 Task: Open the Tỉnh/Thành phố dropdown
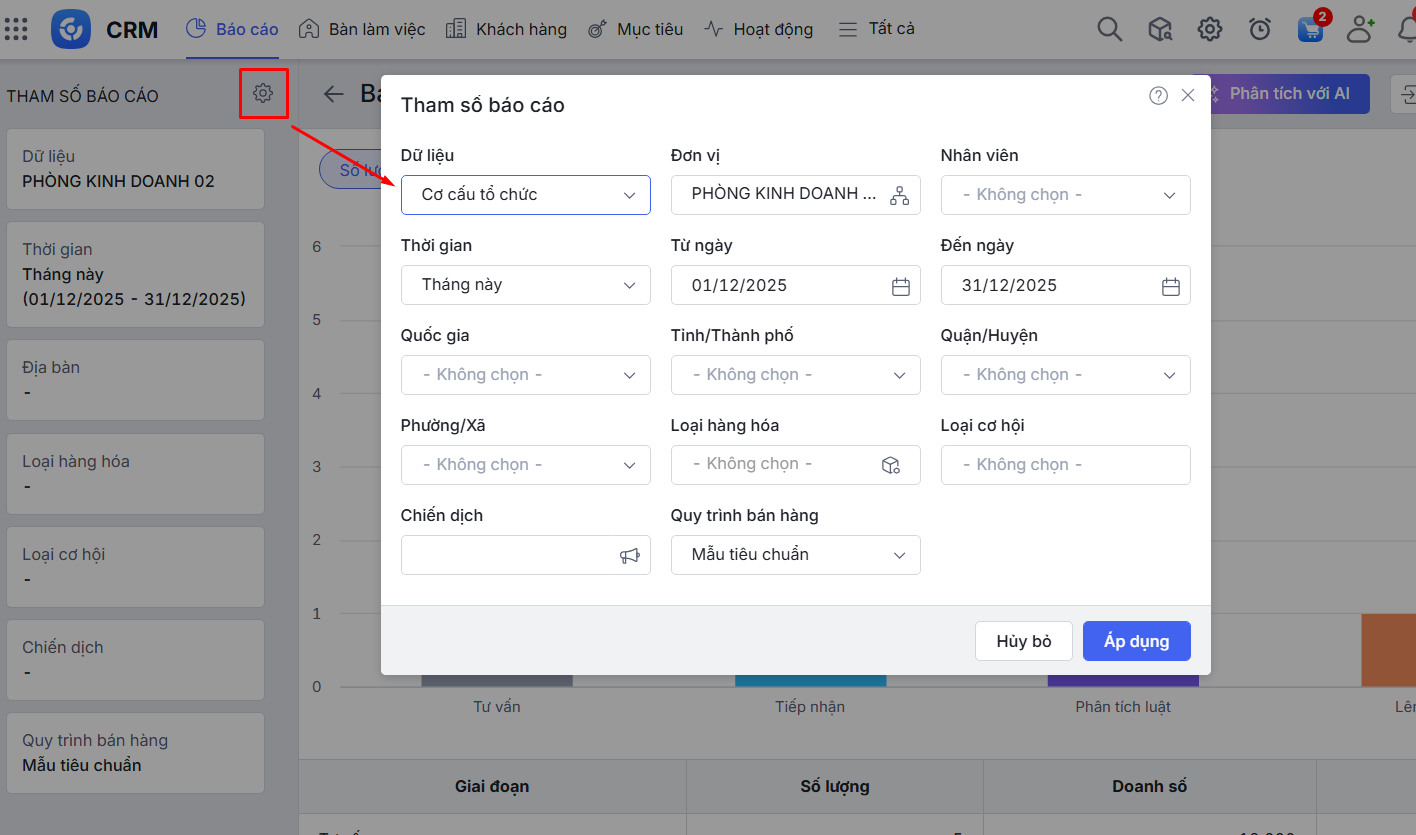pyautogui.click(x=795, y=375)
